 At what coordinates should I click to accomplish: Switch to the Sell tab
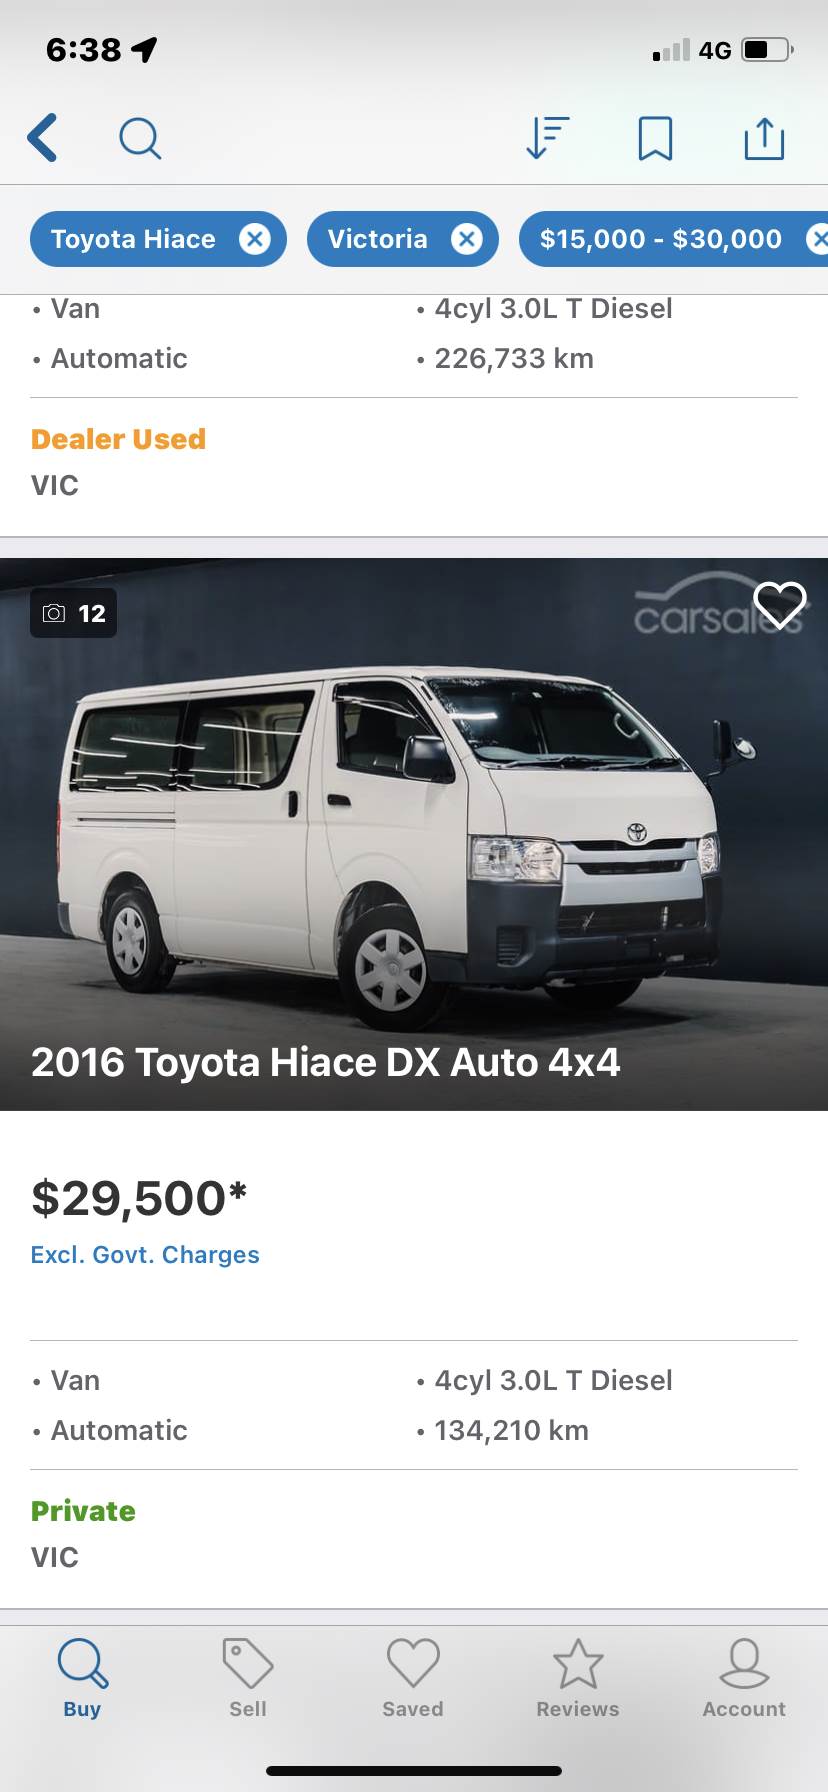(x=248, y=1679)
